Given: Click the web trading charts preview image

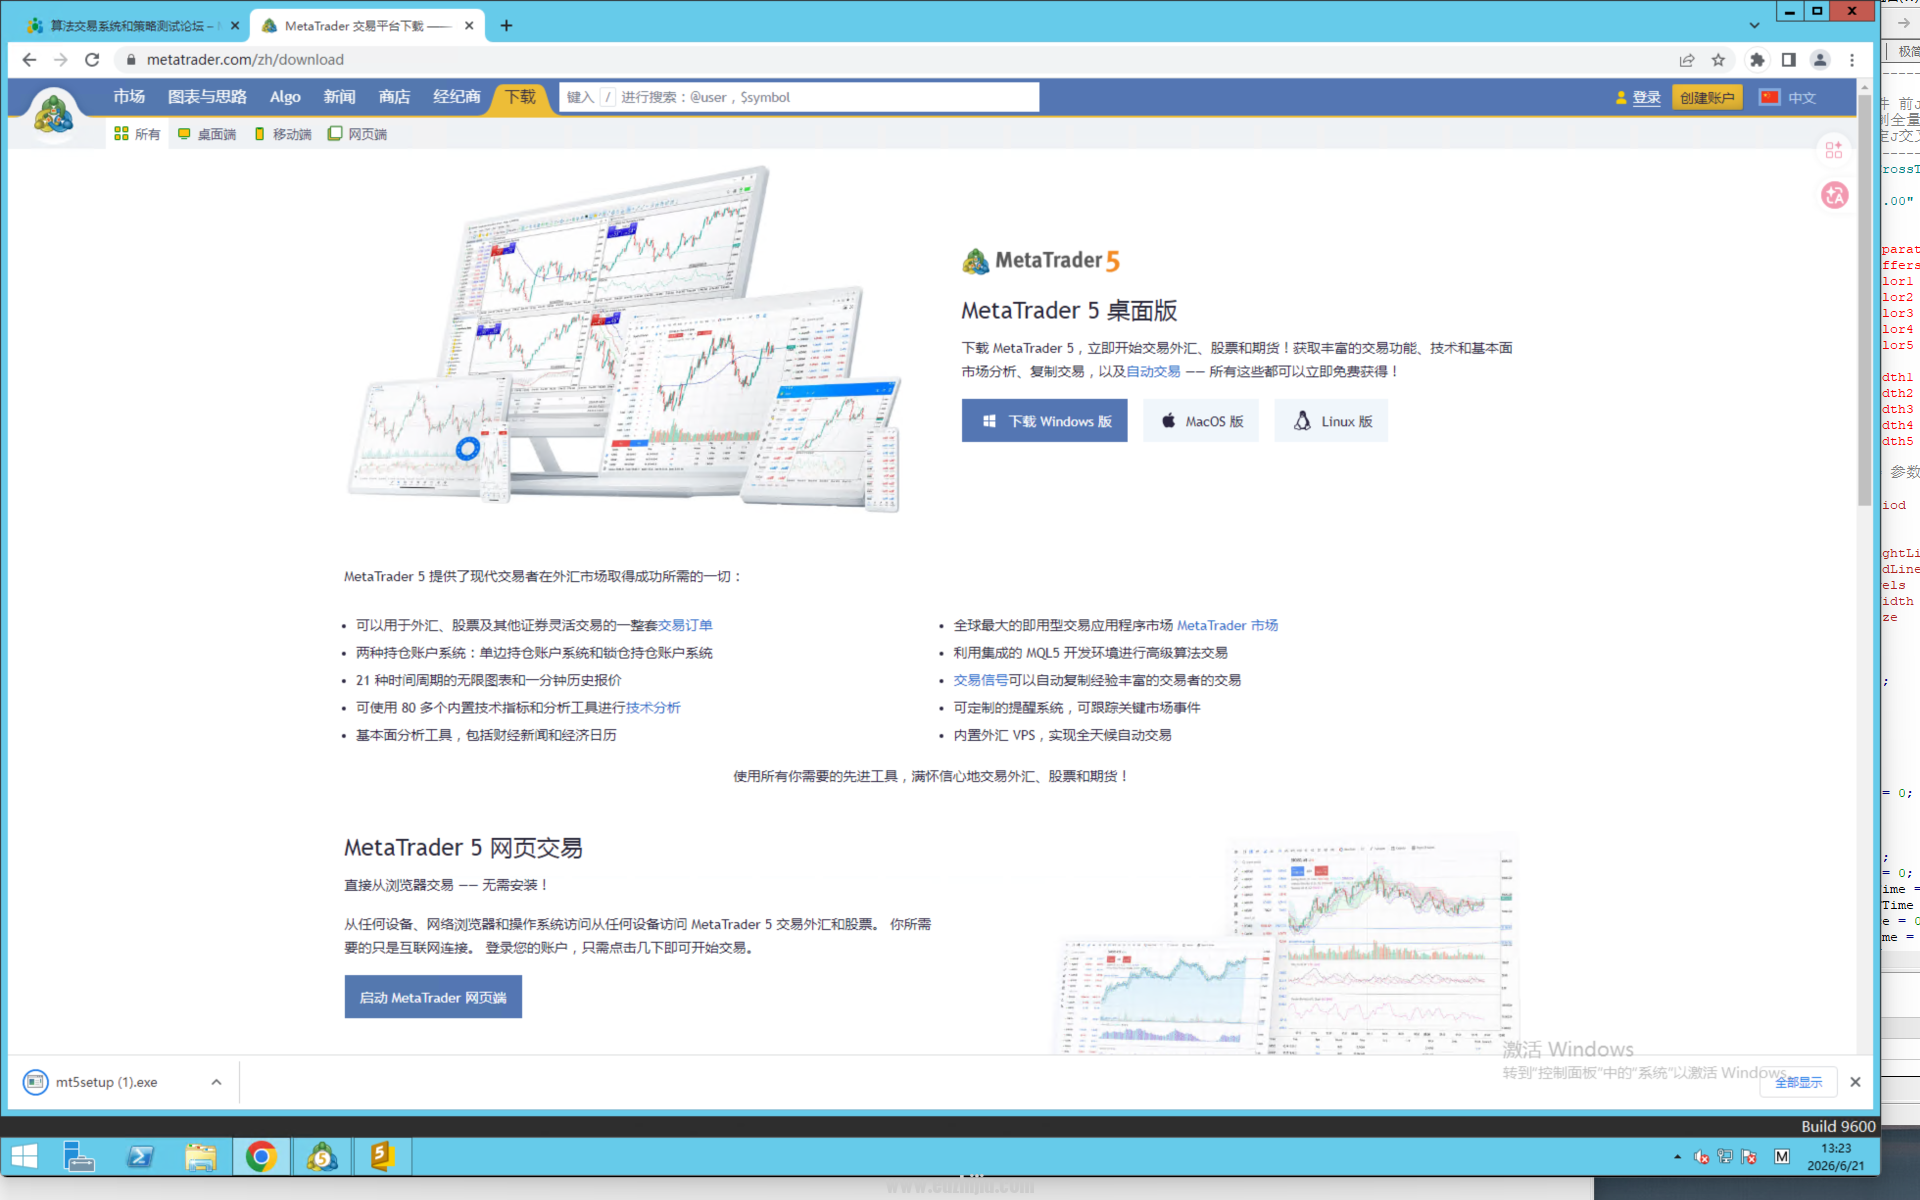Looking at the screenshot, I should click(1288, 945).
